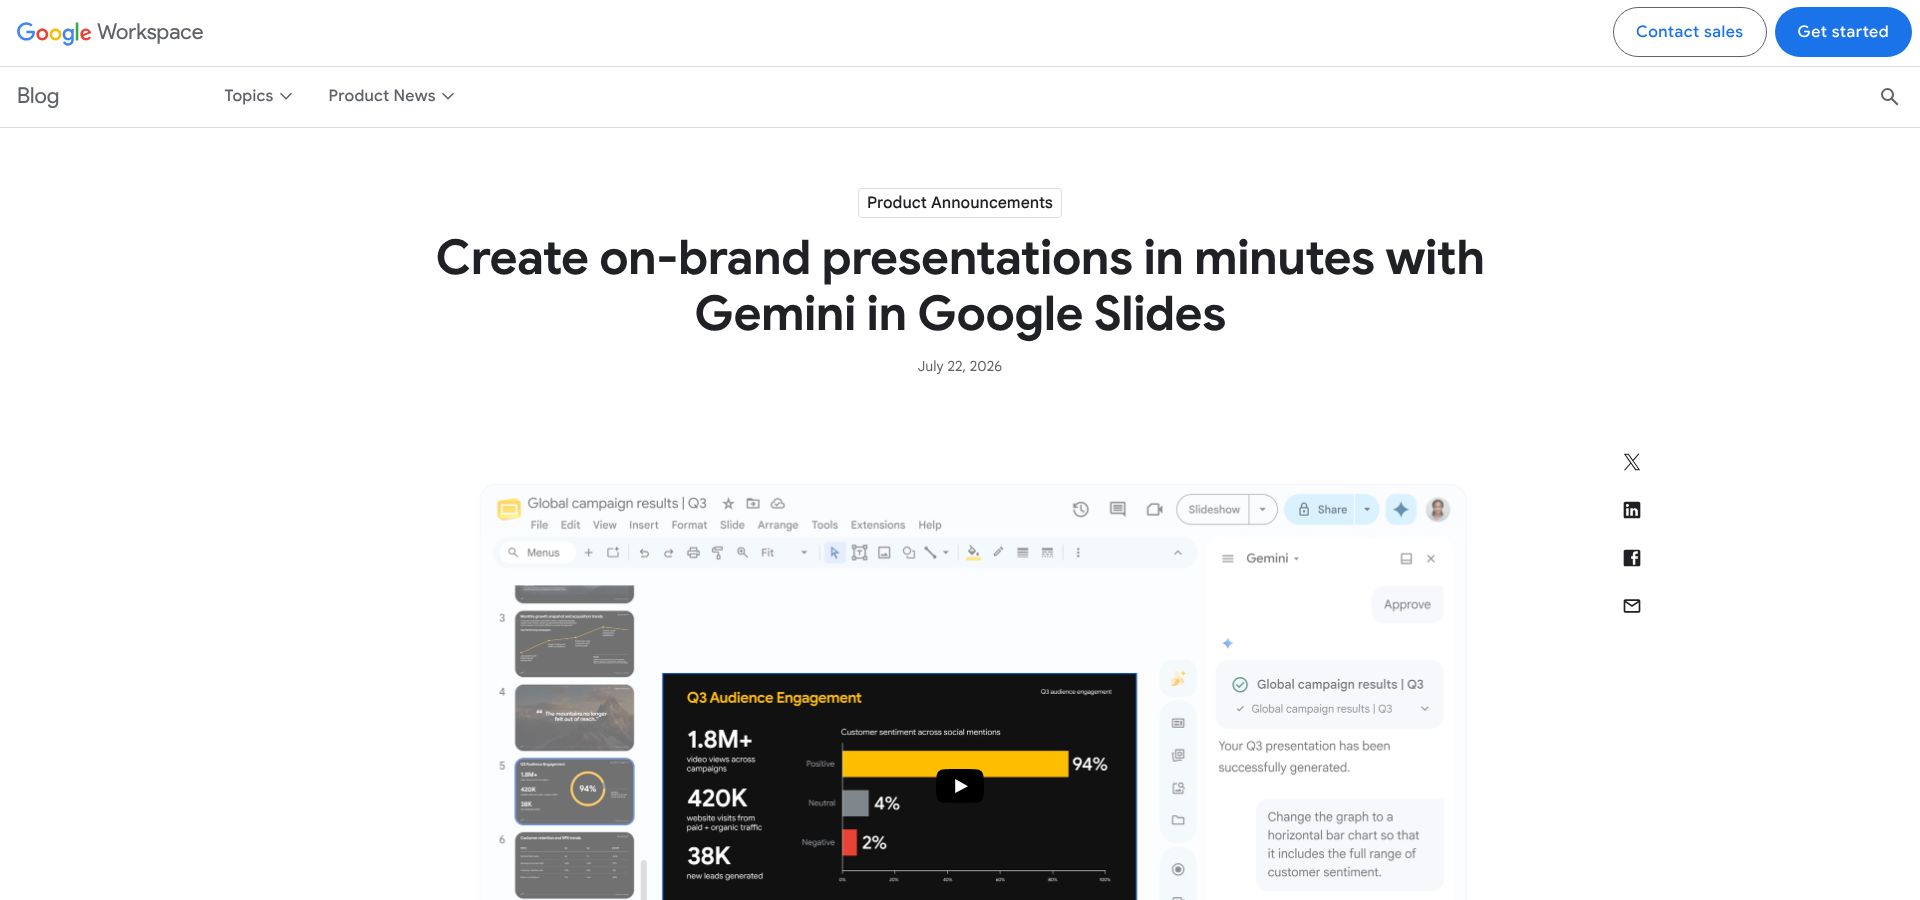
Task: Open the Help menu in Slides preview
Action: coord(930,525)
